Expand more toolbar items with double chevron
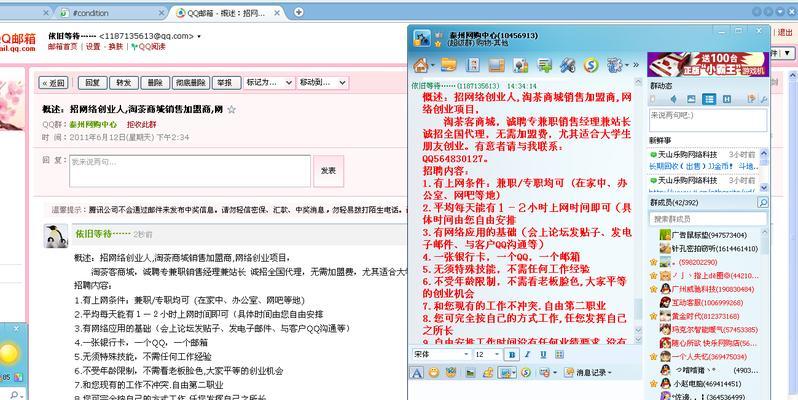 coord(636,65)
